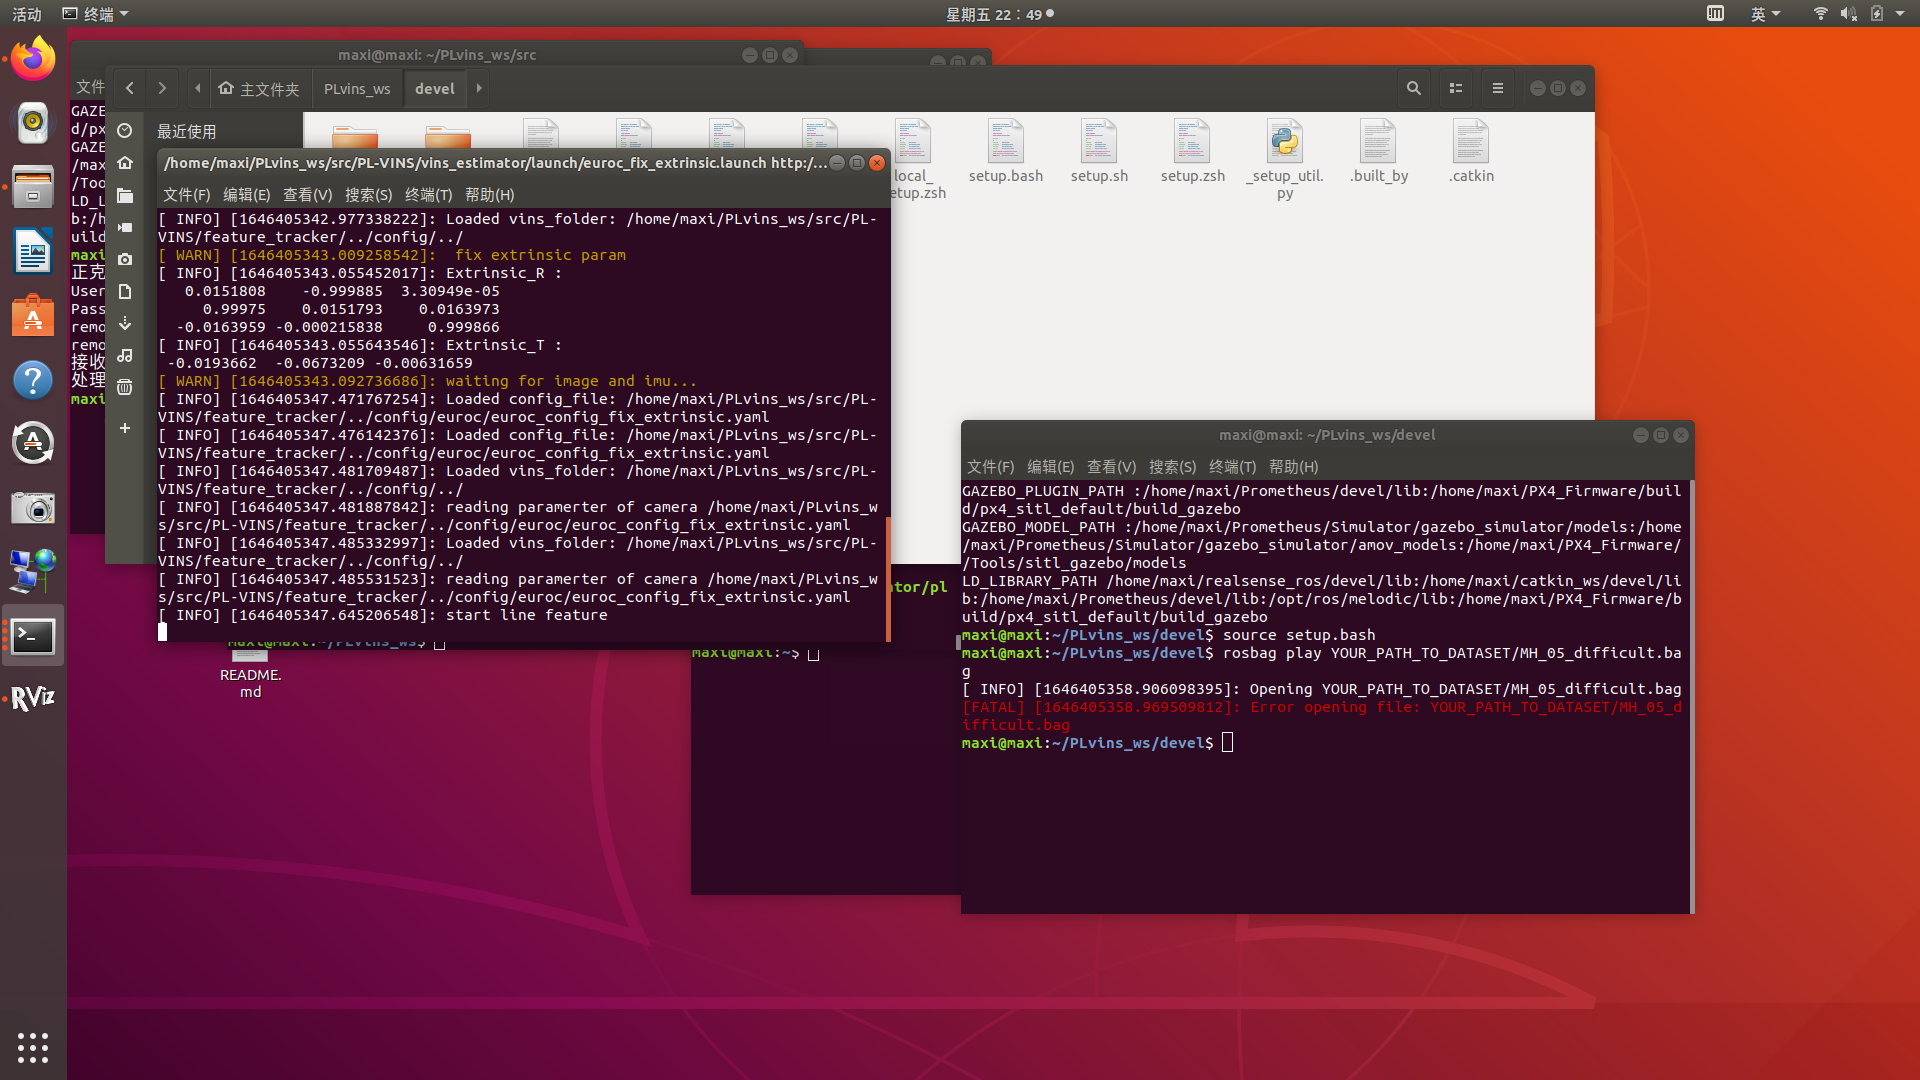
Task: Expand the system status menu arrow
Action: click(x=1900, y=14)
